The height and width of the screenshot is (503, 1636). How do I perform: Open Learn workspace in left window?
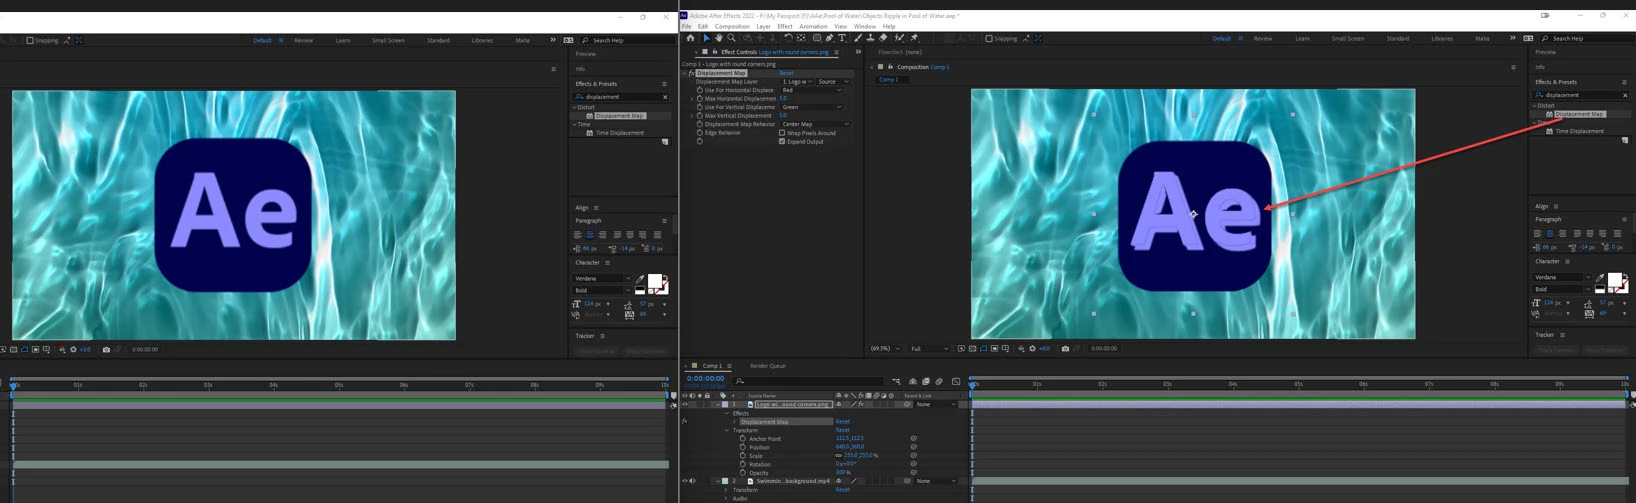point(343,40)
